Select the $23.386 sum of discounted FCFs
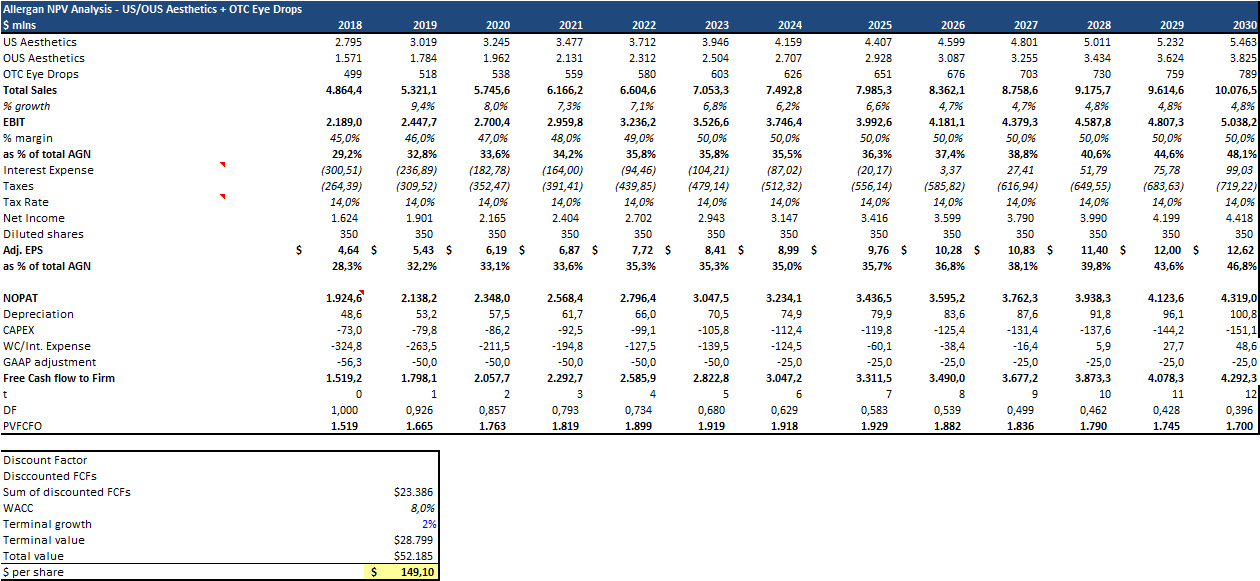Screen dimensions: 1260x581 [415, 491]
